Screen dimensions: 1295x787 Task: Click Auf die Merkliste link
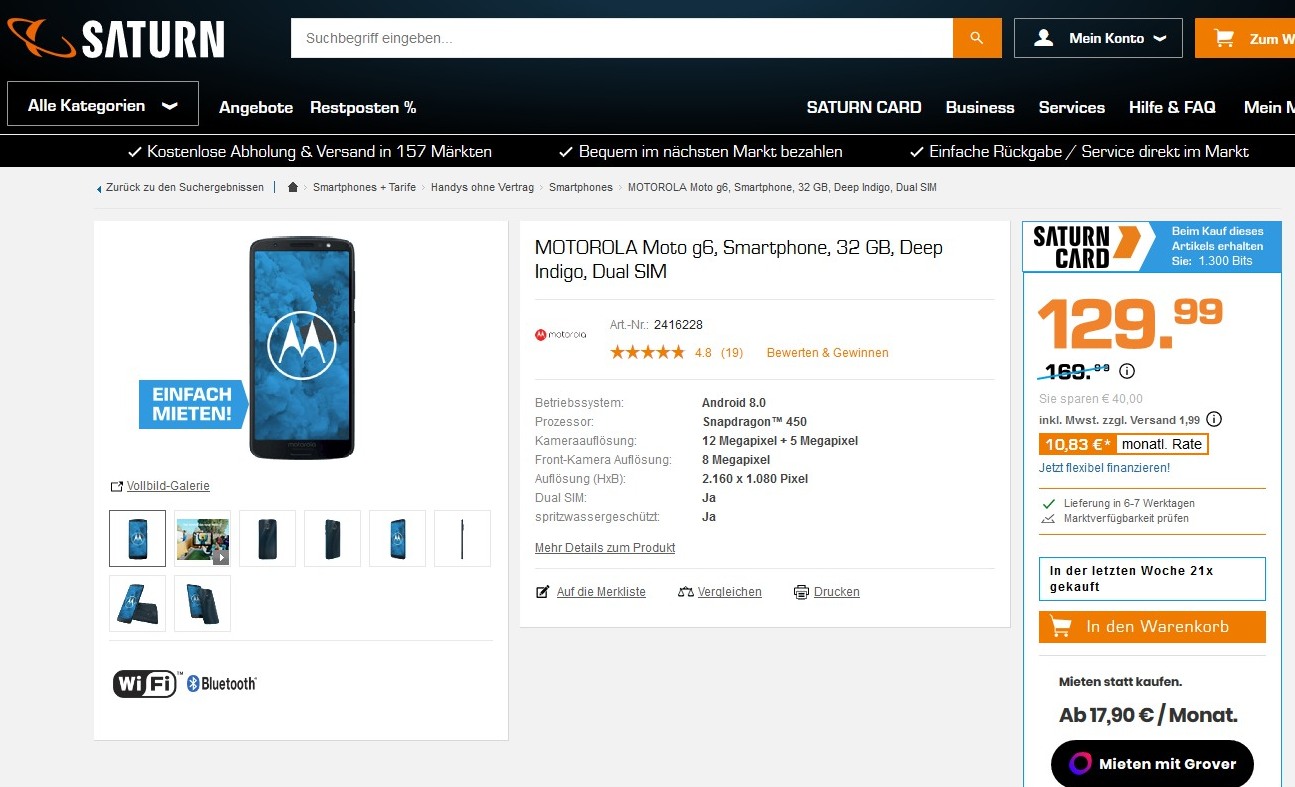pos(601,592)
